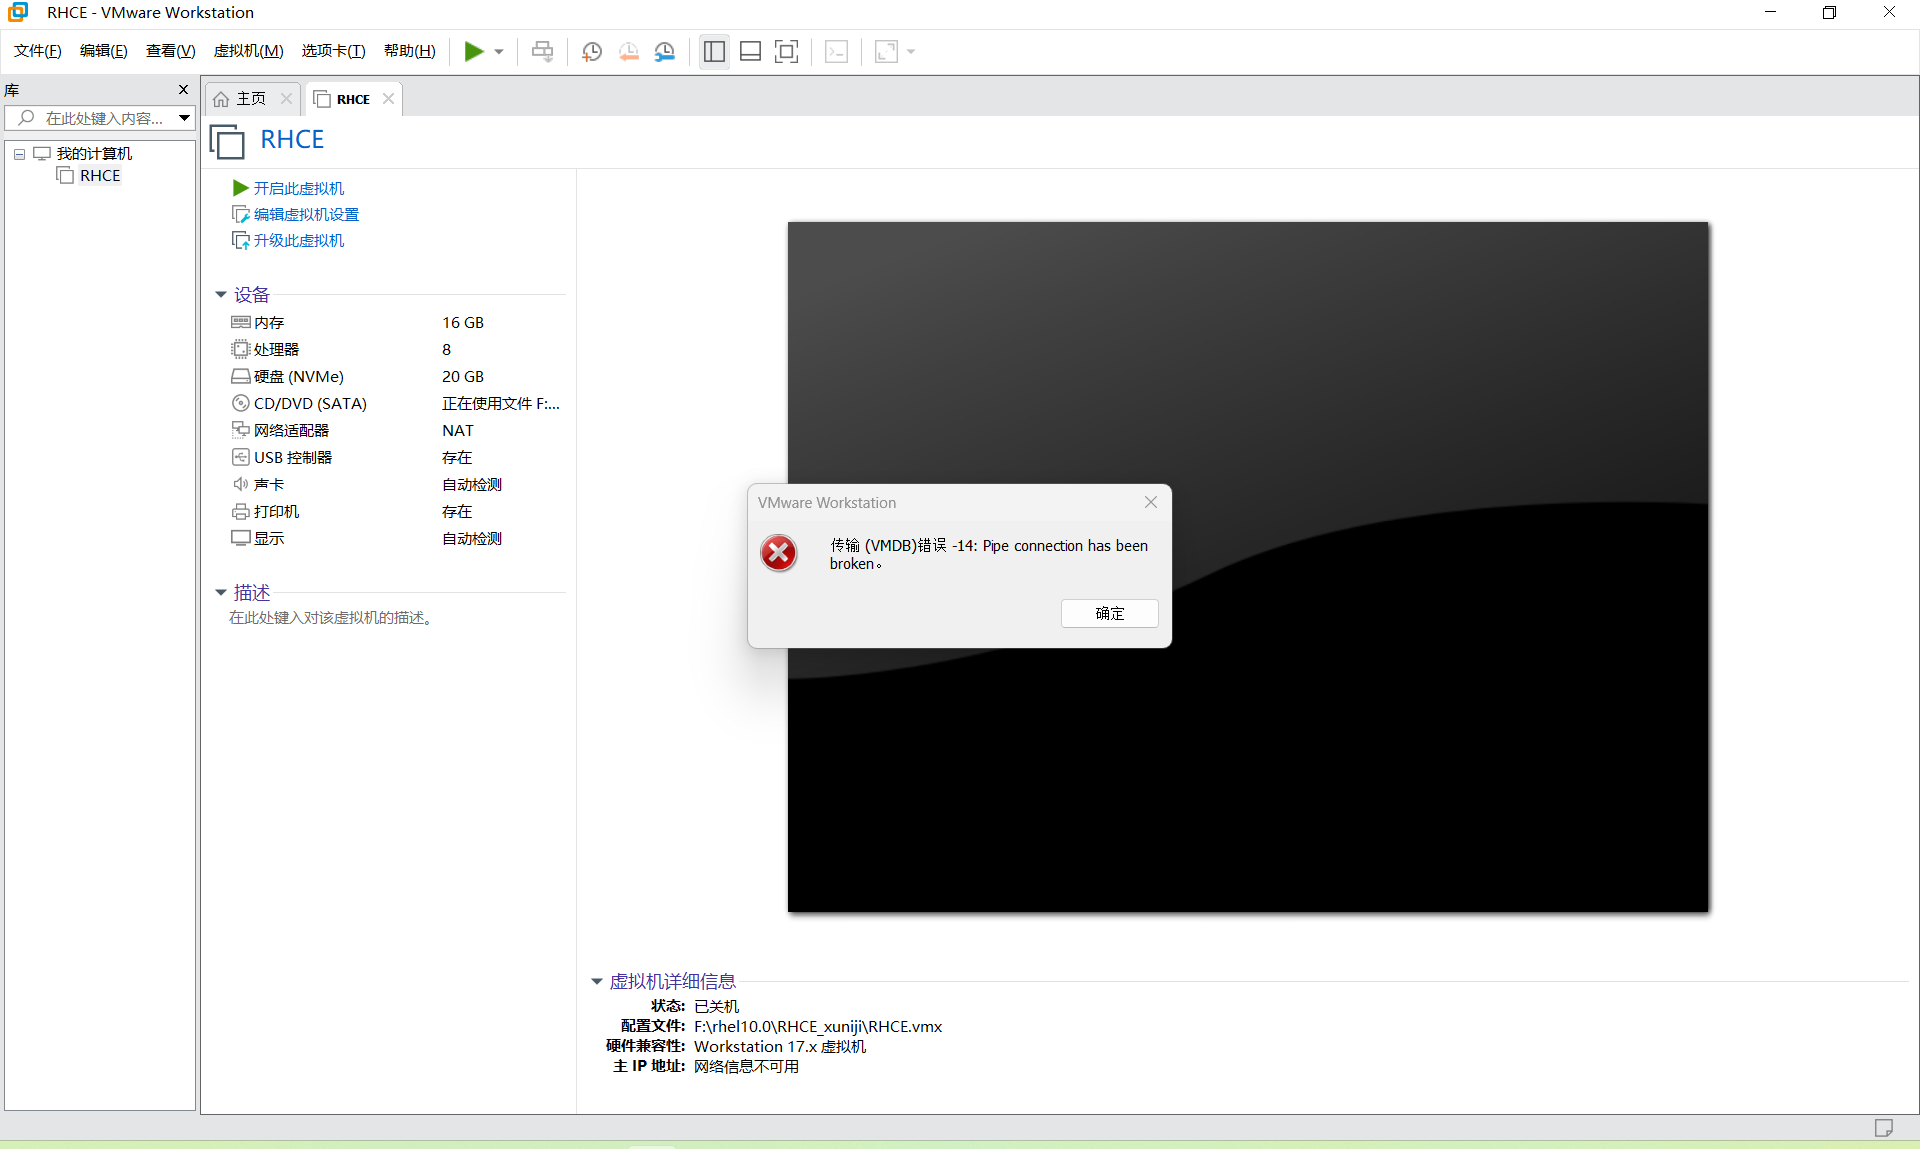Open the snapshot manager icon

click(665, 51)
